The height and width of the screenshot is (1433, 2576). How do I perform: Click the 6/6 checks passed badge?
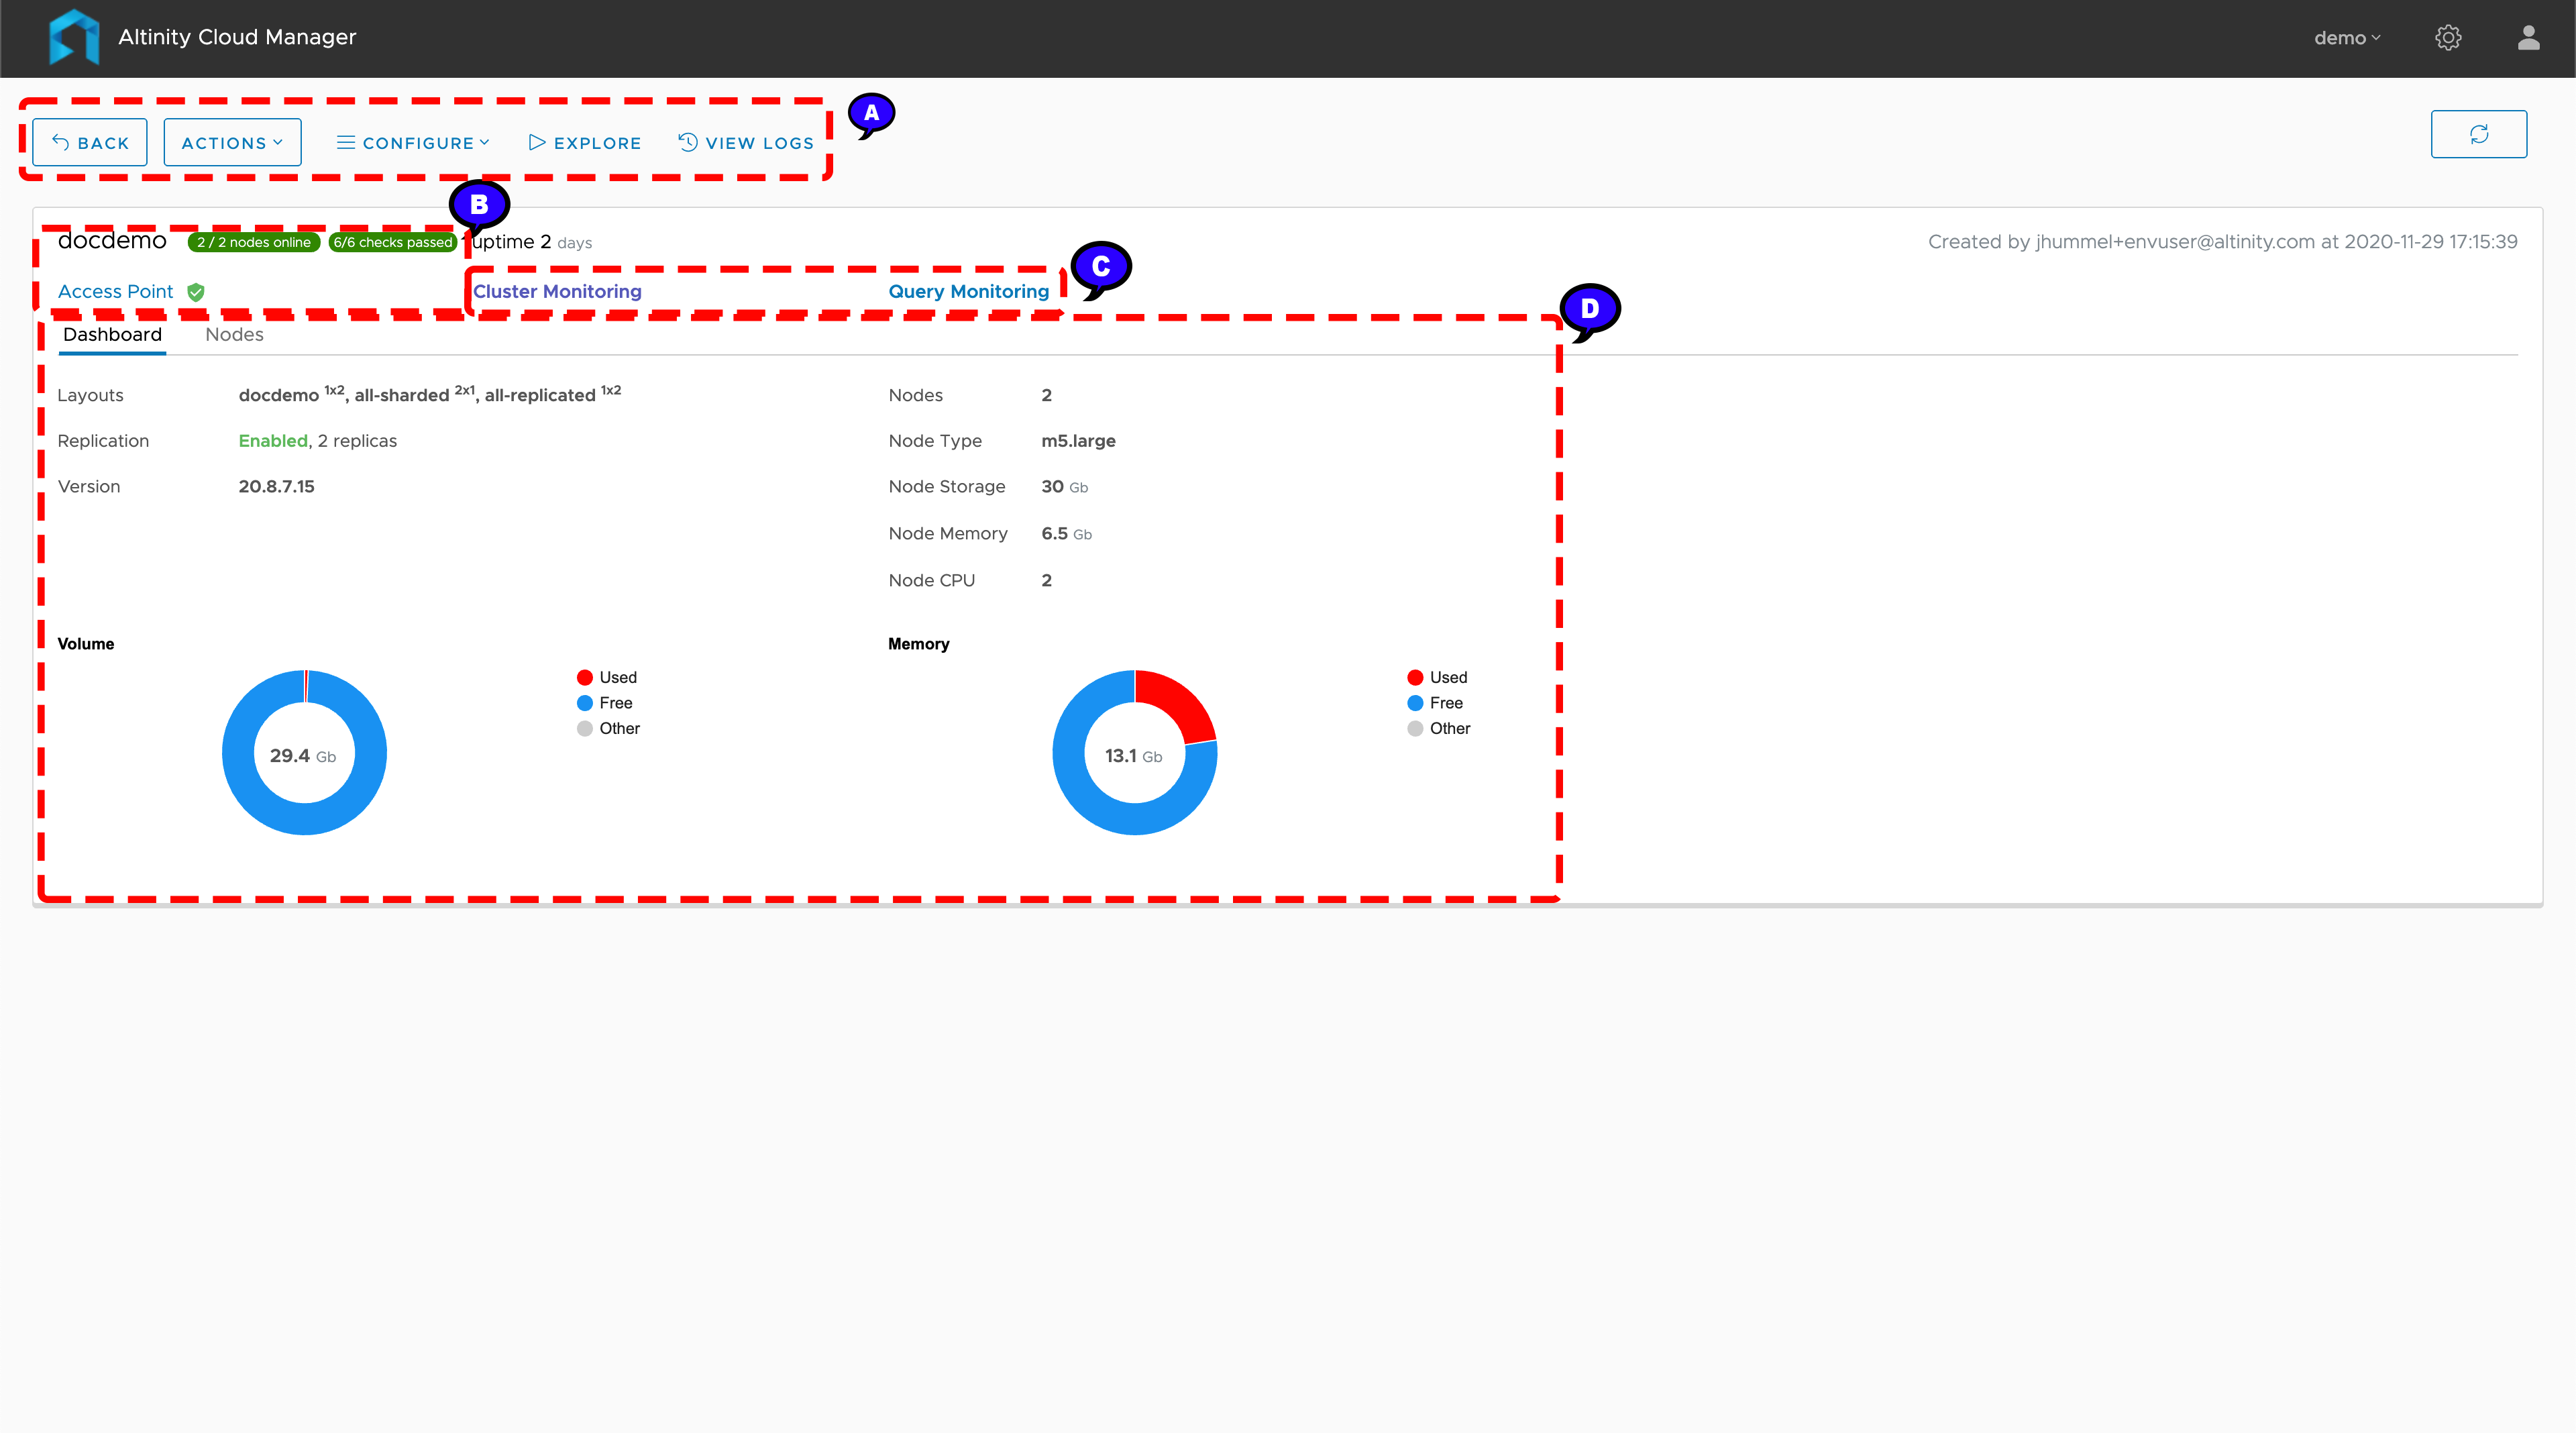click(x=392, y=242)
